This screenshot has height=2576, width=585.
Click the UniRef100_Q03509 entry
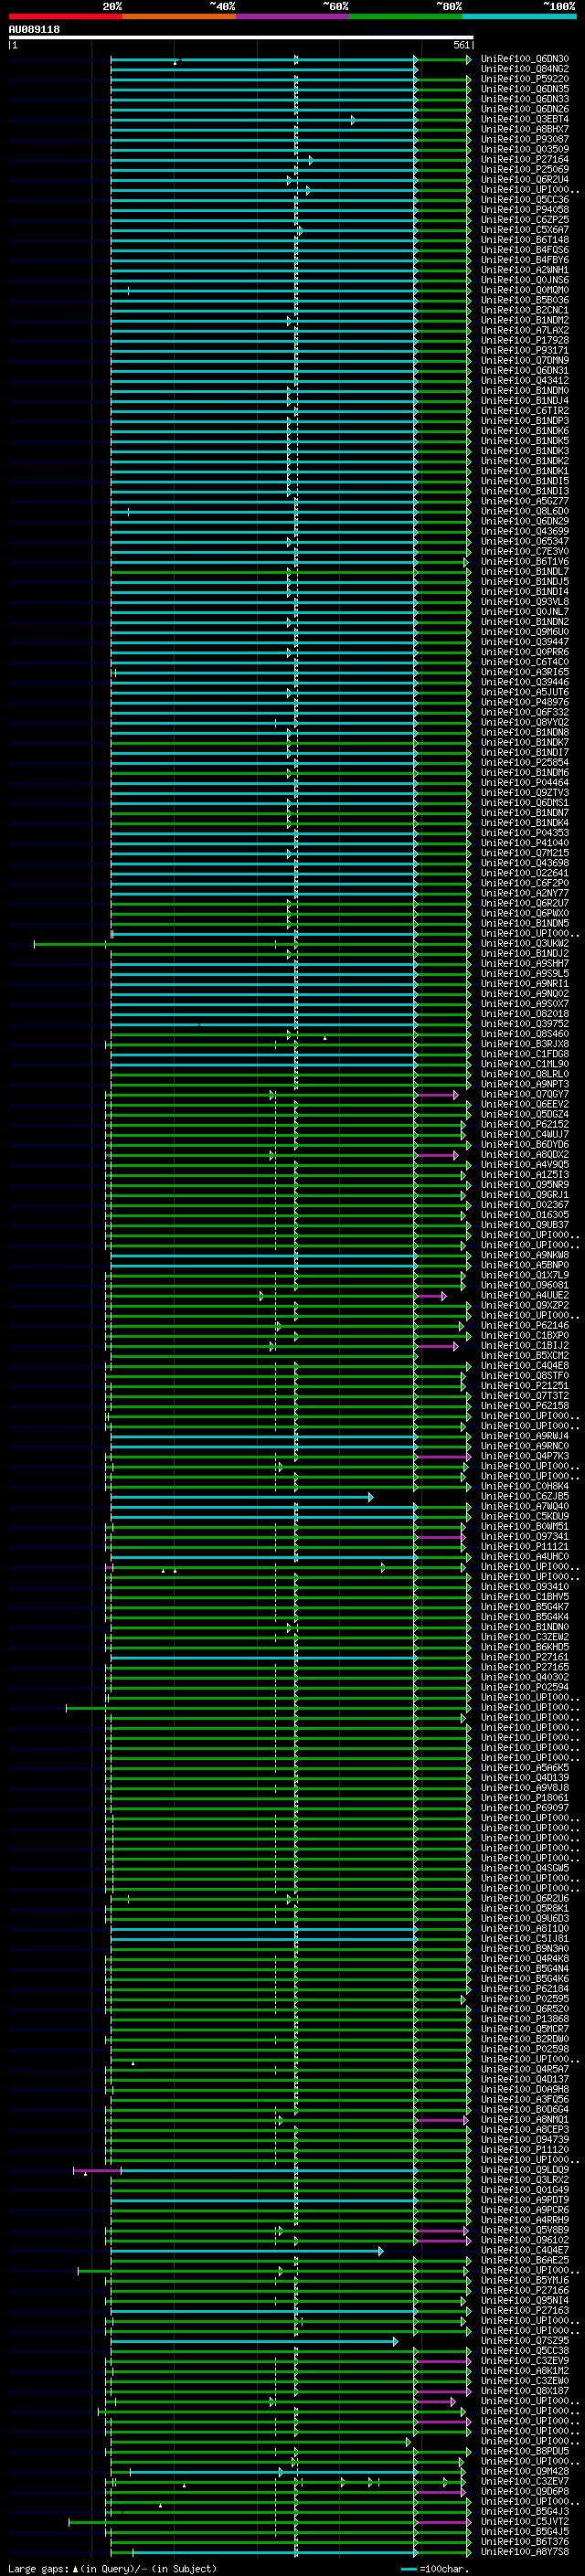(524, 150)
